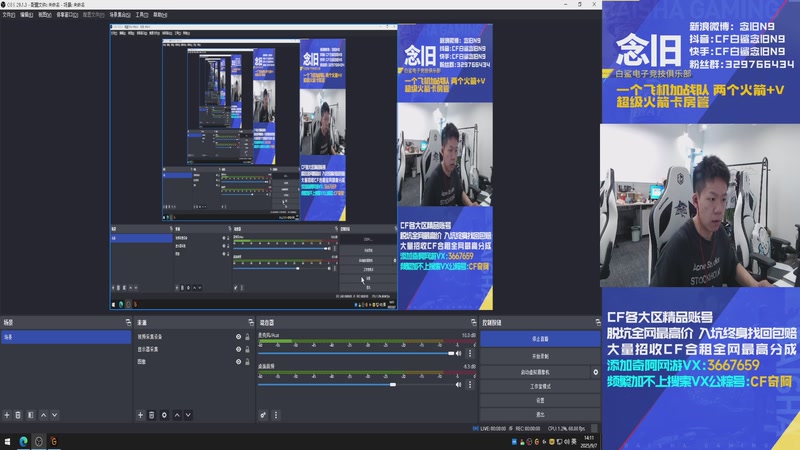Open the orange app icon on the taskbar
Viewport: 800px width, 450px height.
tap(54, 441)
